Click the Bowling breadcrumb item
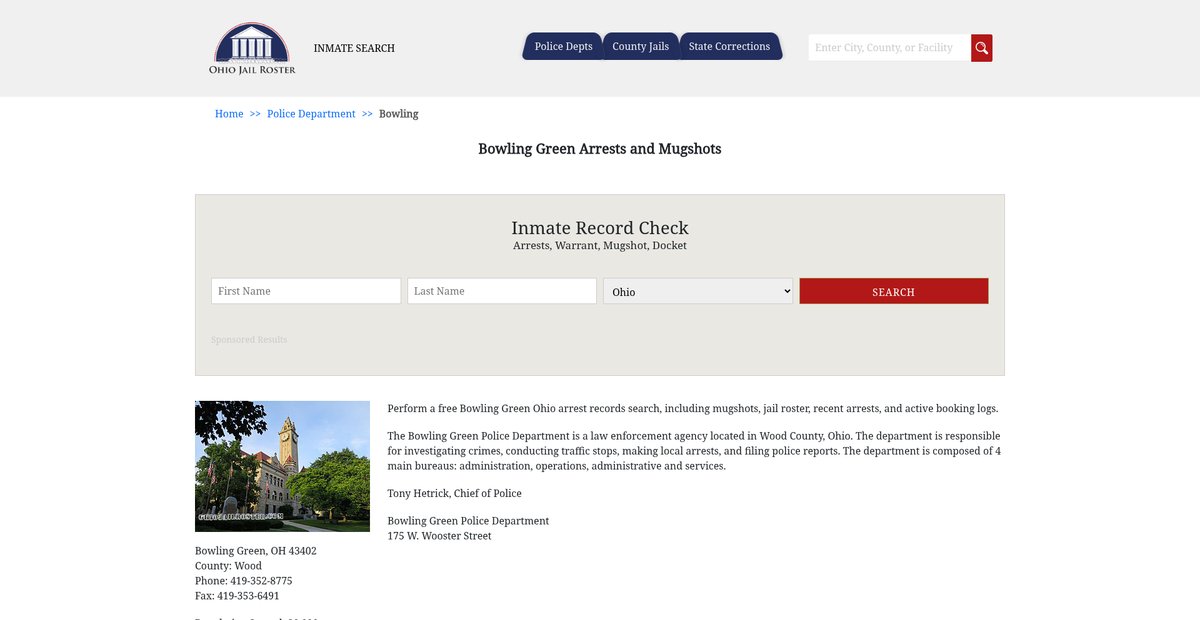The height and width of the screenshot is (620, 1200). 398,114
